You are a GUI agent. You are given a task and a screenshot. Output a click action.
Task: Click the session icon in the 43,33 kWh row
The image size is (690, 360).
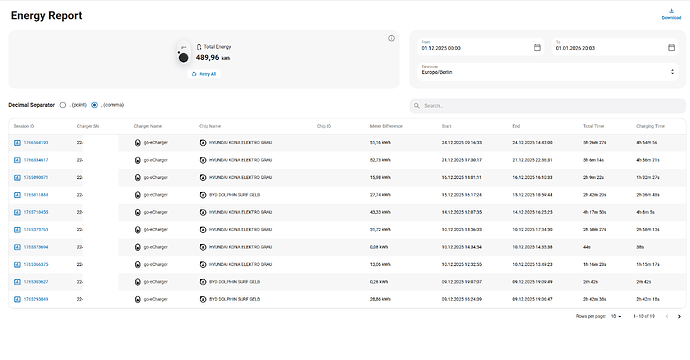tap(17, 212)
